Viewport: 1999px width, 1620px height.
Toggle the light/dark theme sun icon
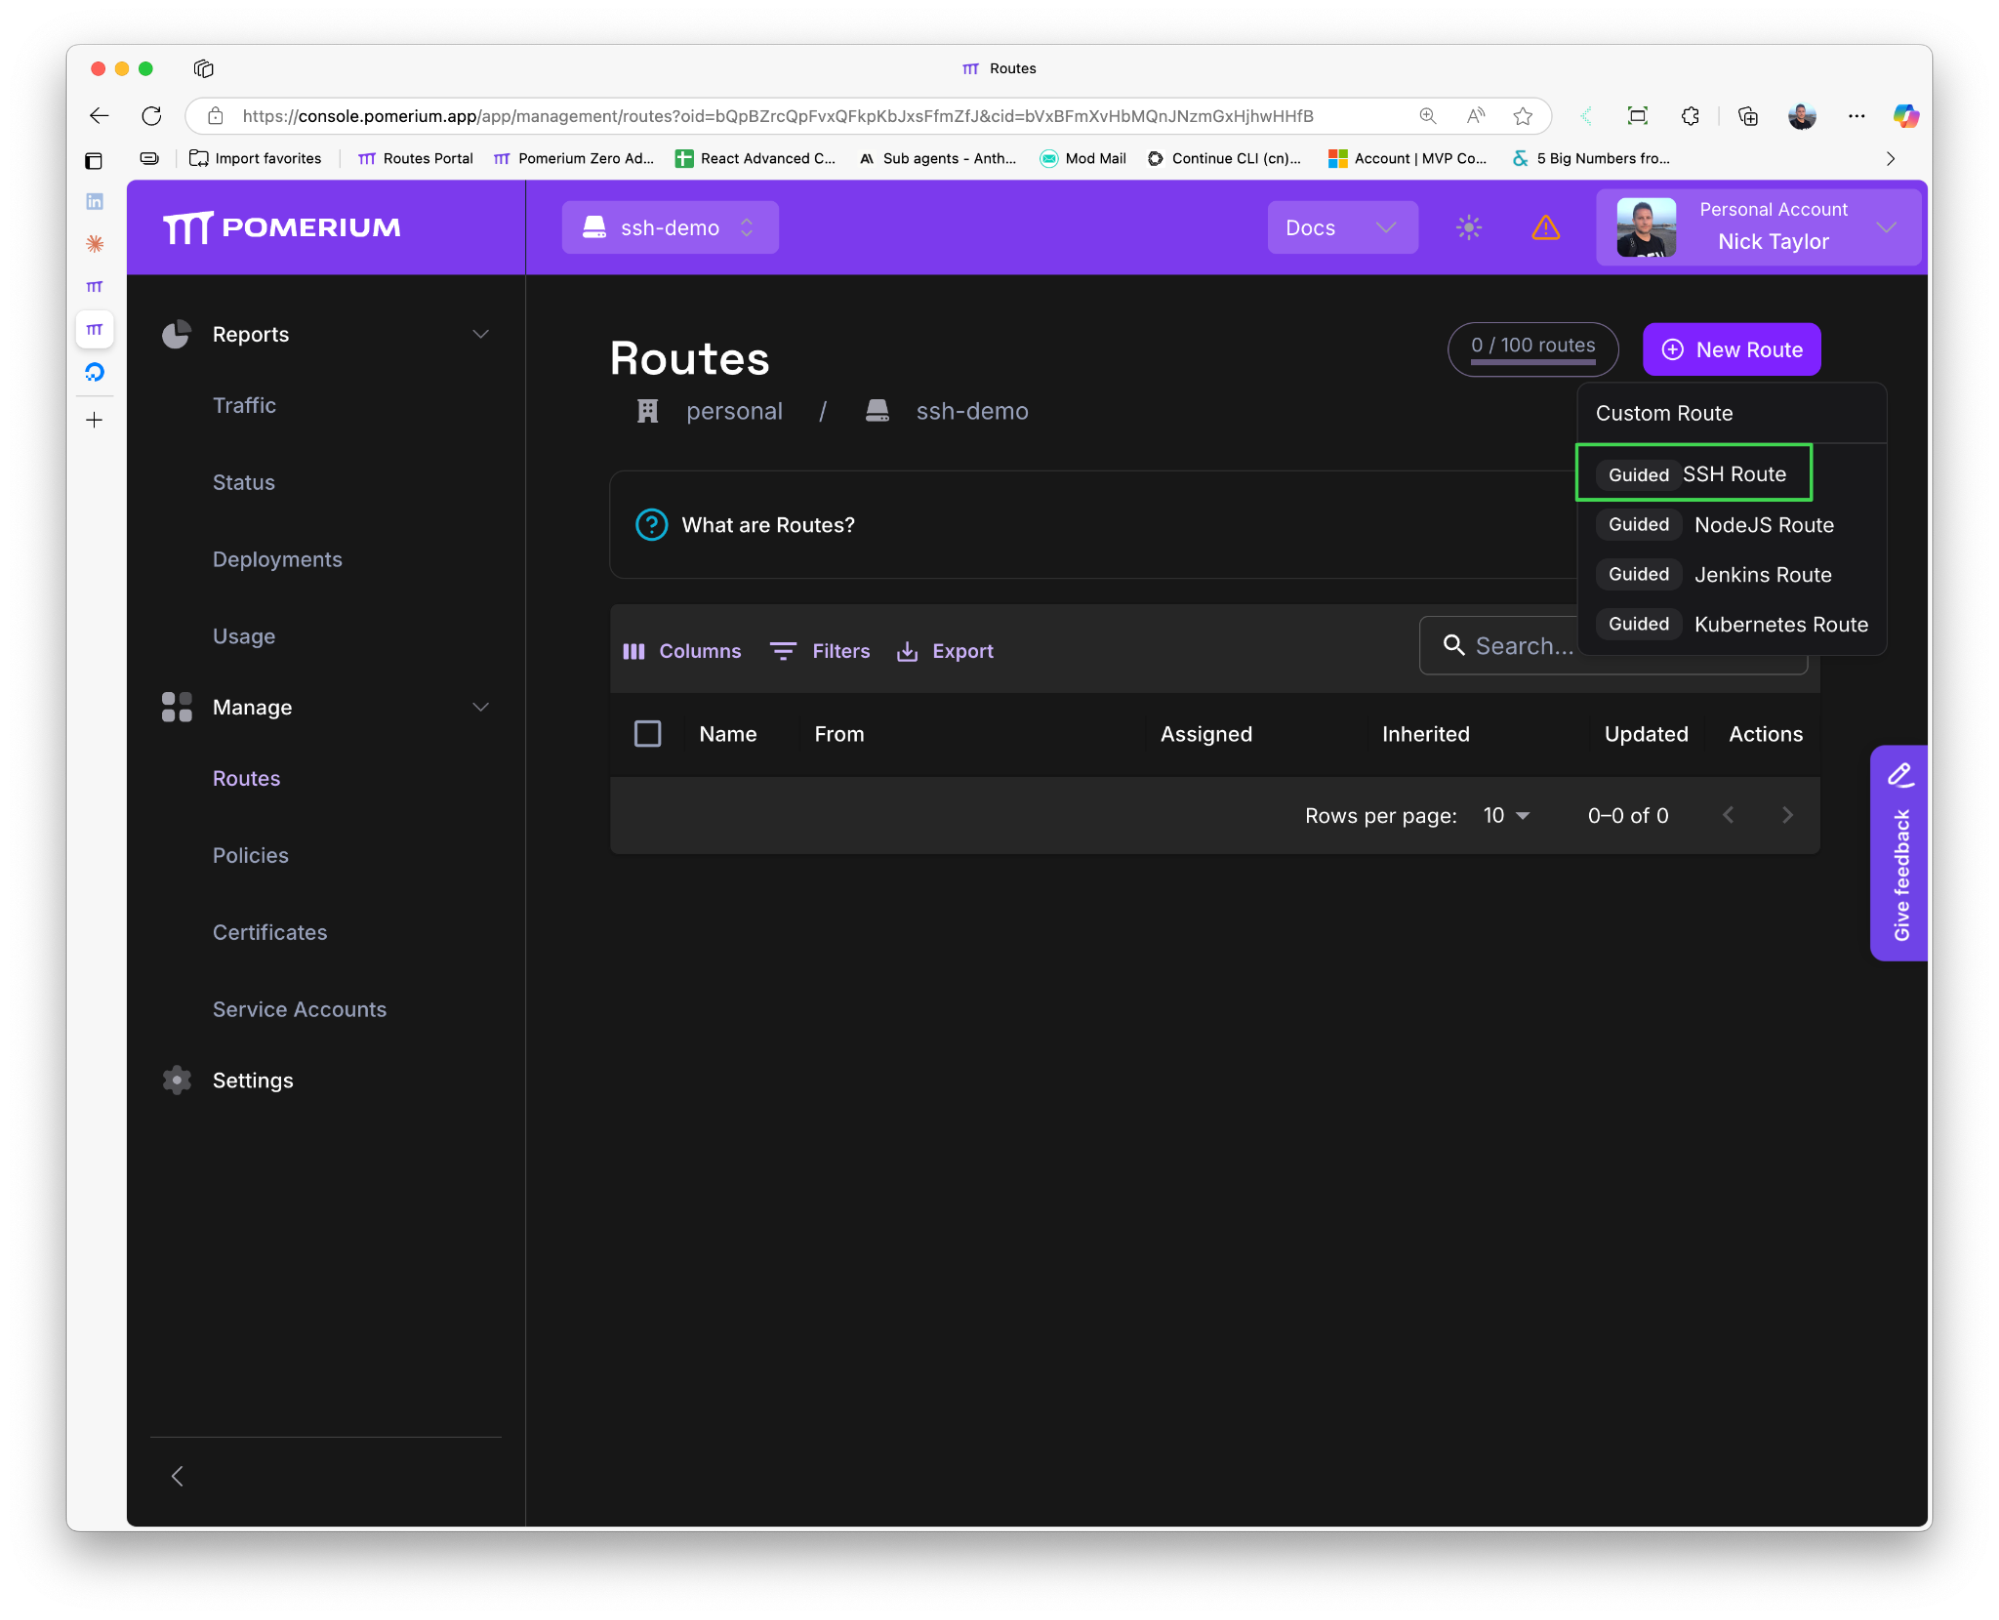pyautogui.click(x=1467, y=227)
